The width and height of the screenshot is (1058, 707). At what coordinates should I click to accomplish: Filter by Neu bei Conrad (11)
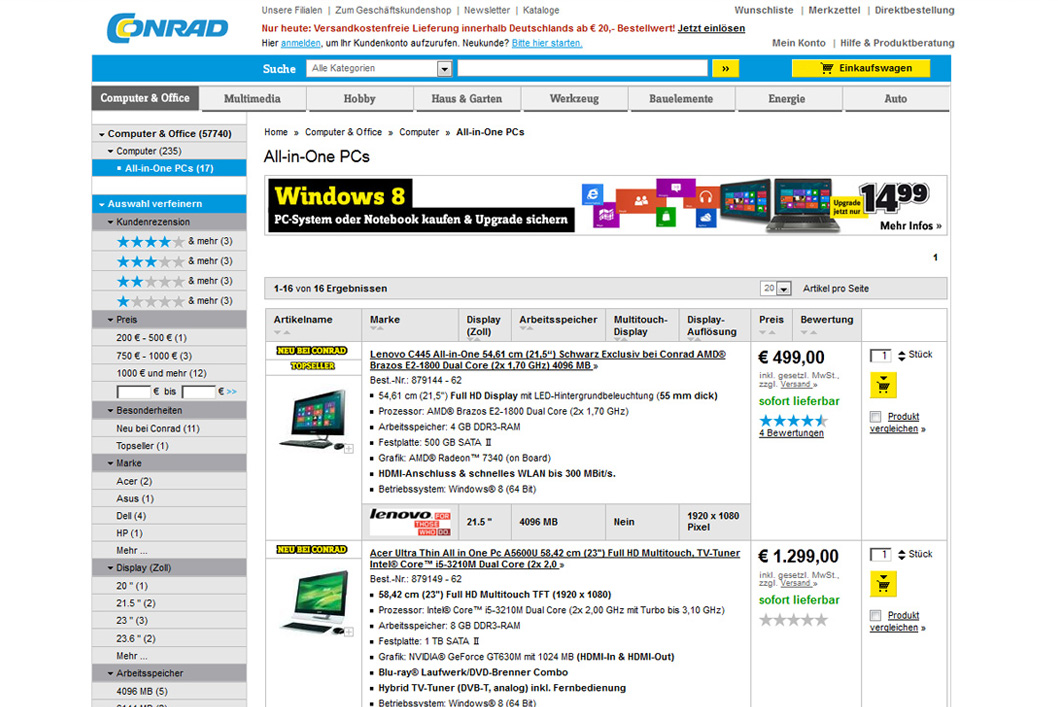(x=158, y=428)
